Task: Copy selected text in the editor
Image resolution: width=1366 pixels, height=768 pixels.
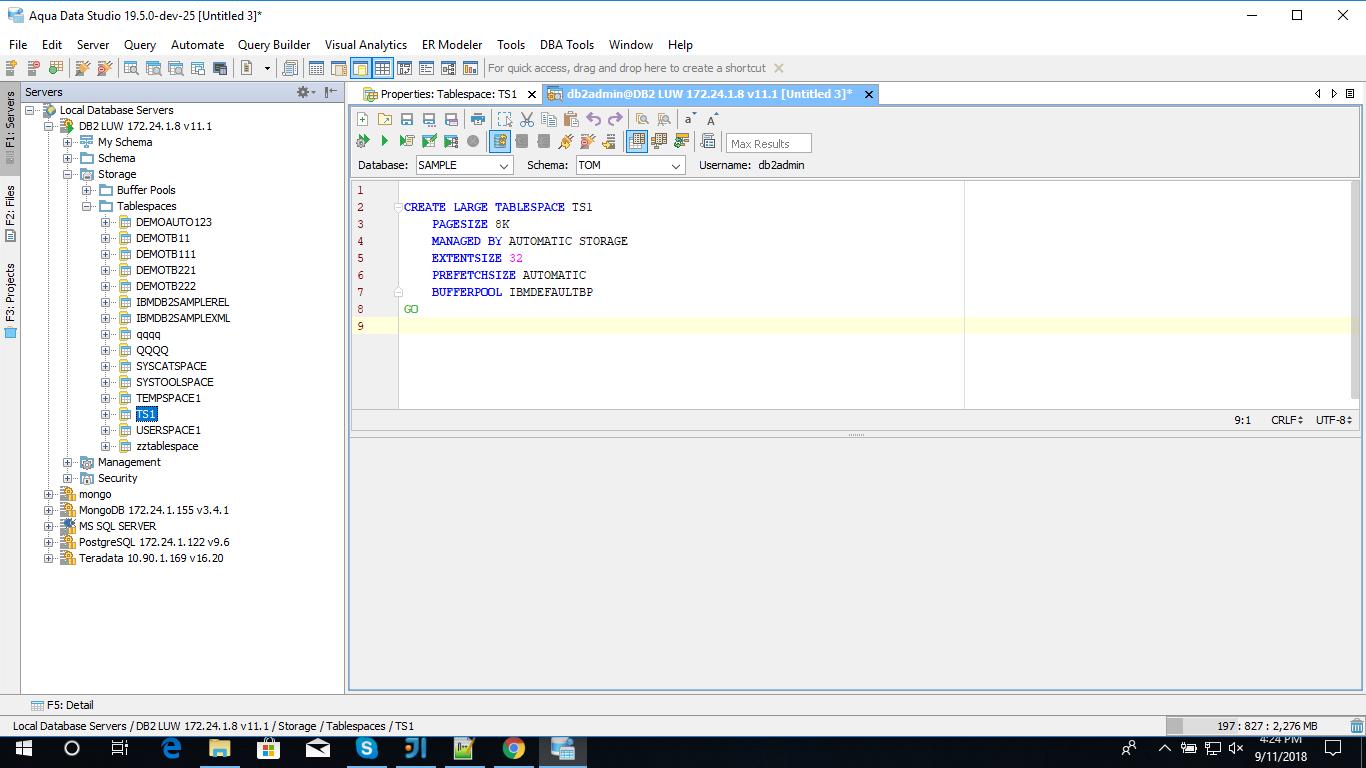Action: [x=549, y=119]
